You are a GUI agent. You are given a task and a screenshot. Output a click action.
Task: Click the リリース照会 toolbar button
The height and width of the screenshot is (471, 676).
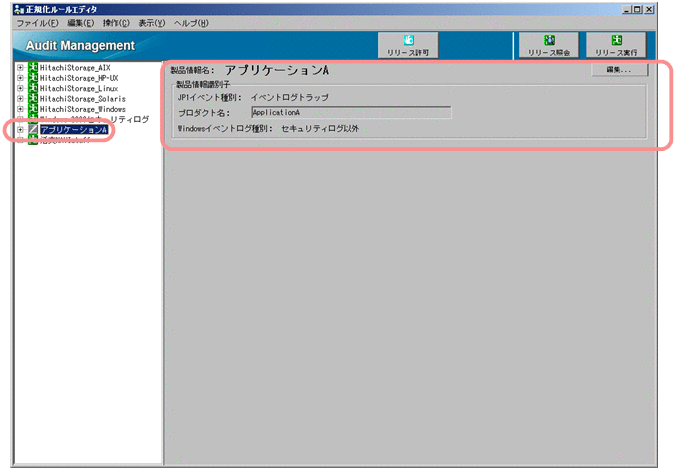(x=549, y=45)
